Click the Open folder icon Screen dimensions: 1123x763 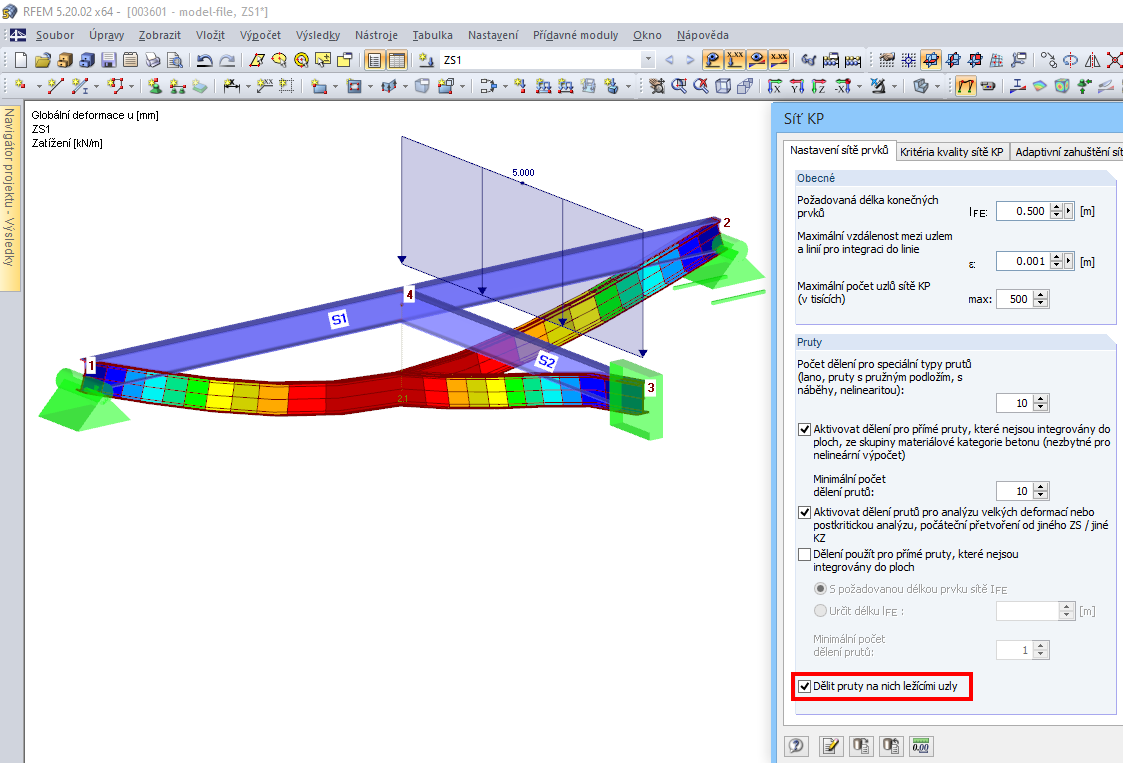43,60
